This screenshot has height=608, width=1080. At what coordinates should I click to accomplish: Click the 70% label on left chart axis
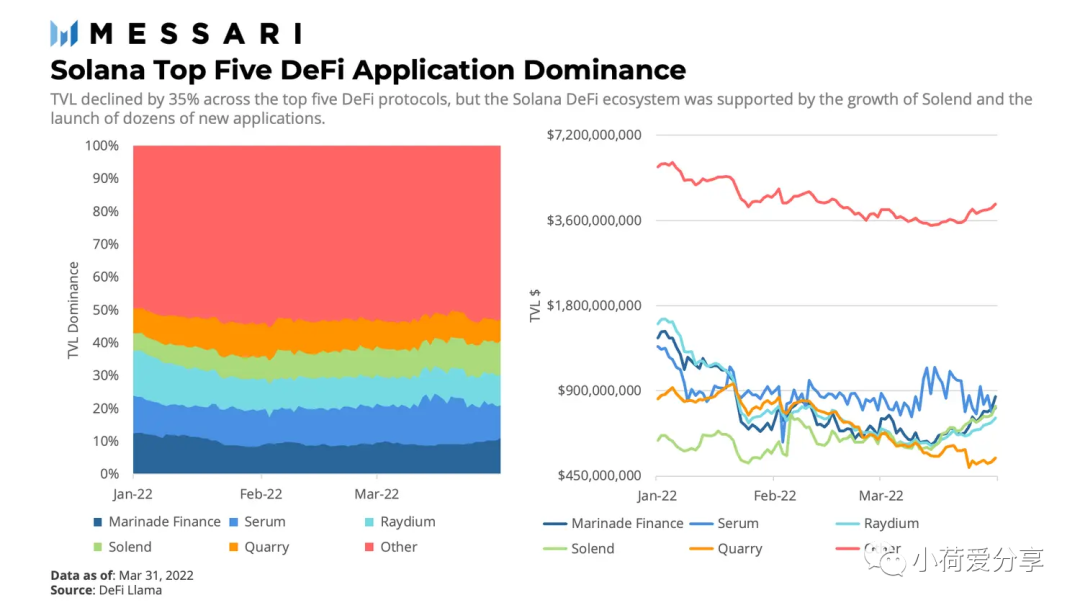[105, 244]
